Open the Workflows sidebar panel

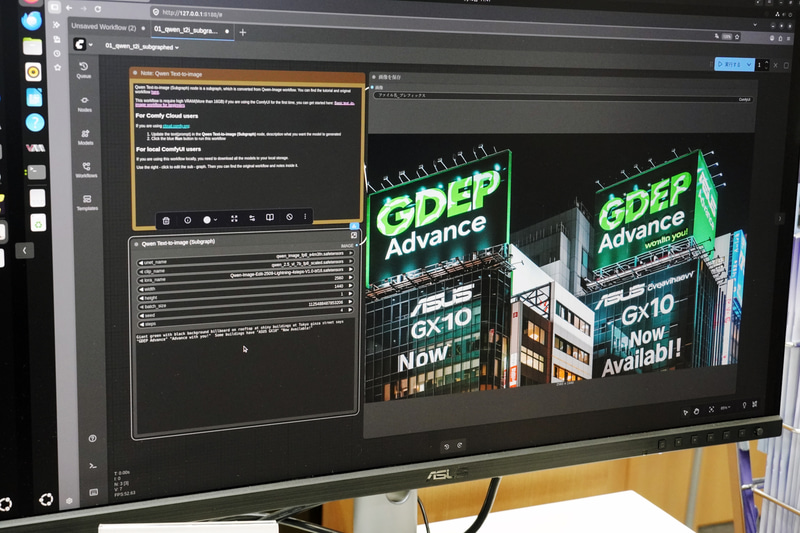pyautogui.click(x=86, y=170)
